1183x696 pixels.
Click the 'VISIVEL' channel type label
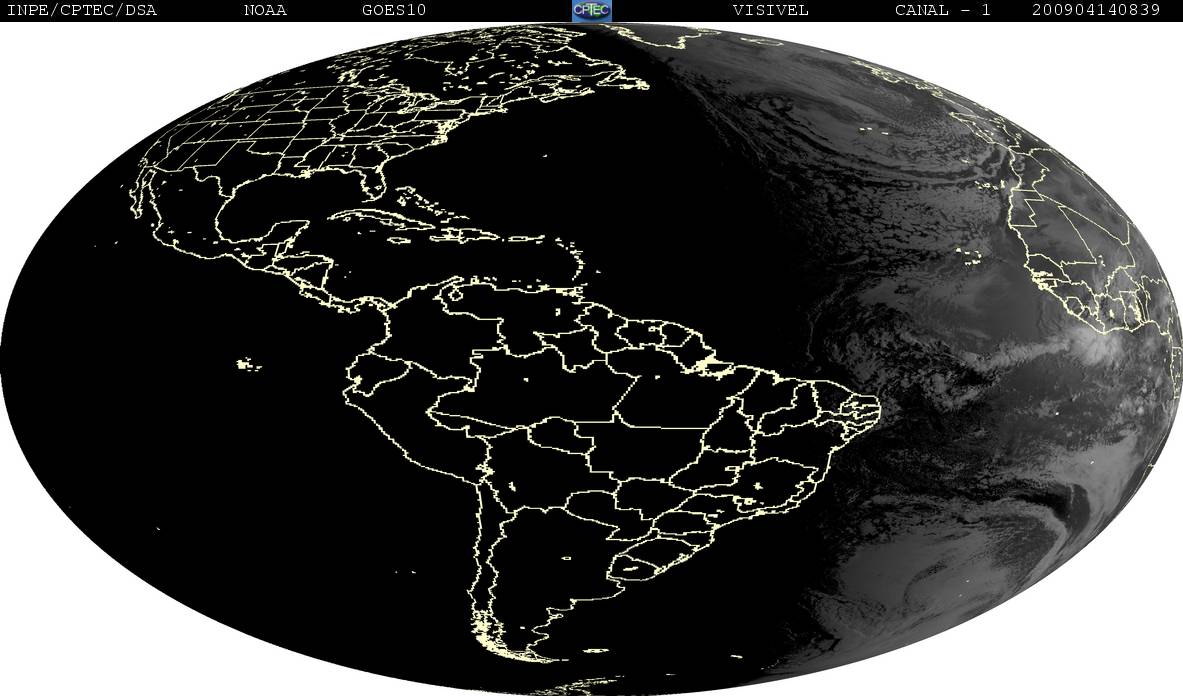coord(771,10)
